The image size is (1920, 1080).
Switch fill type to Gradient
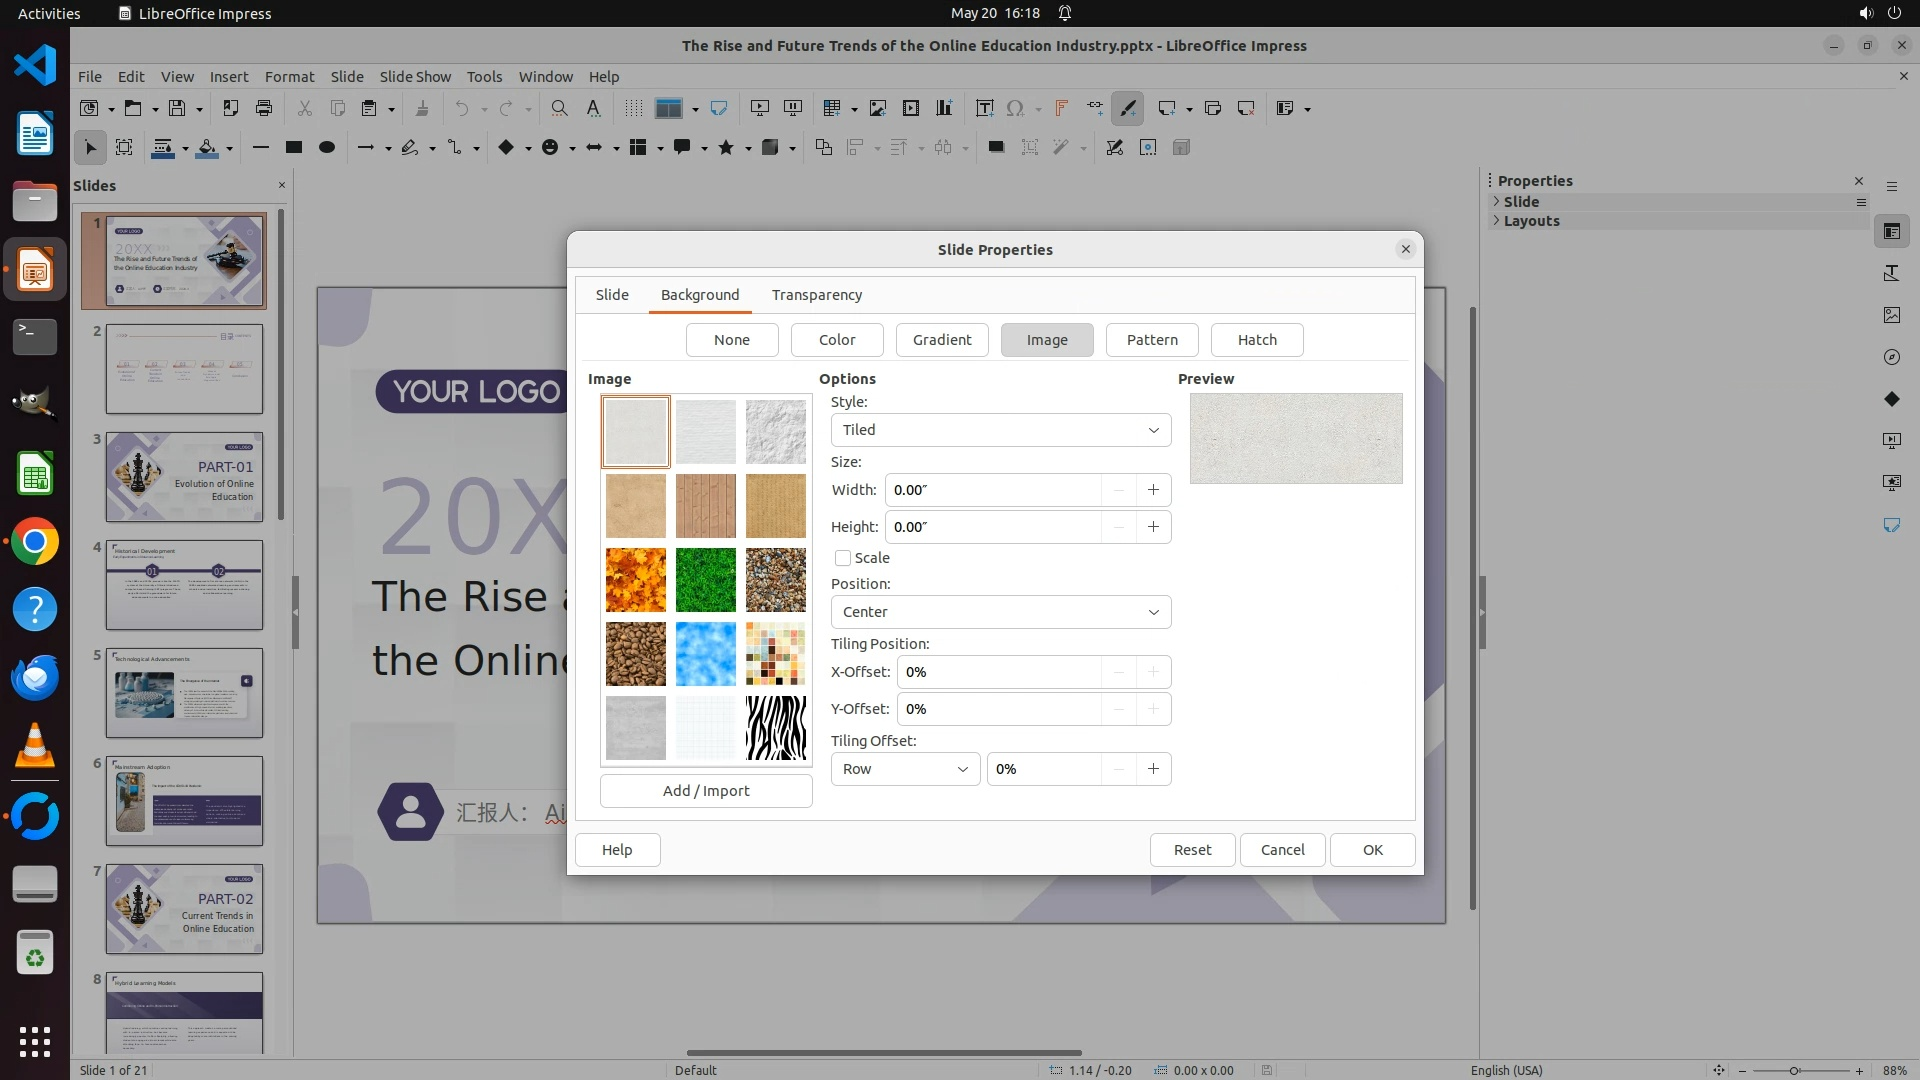coord(941,340)
